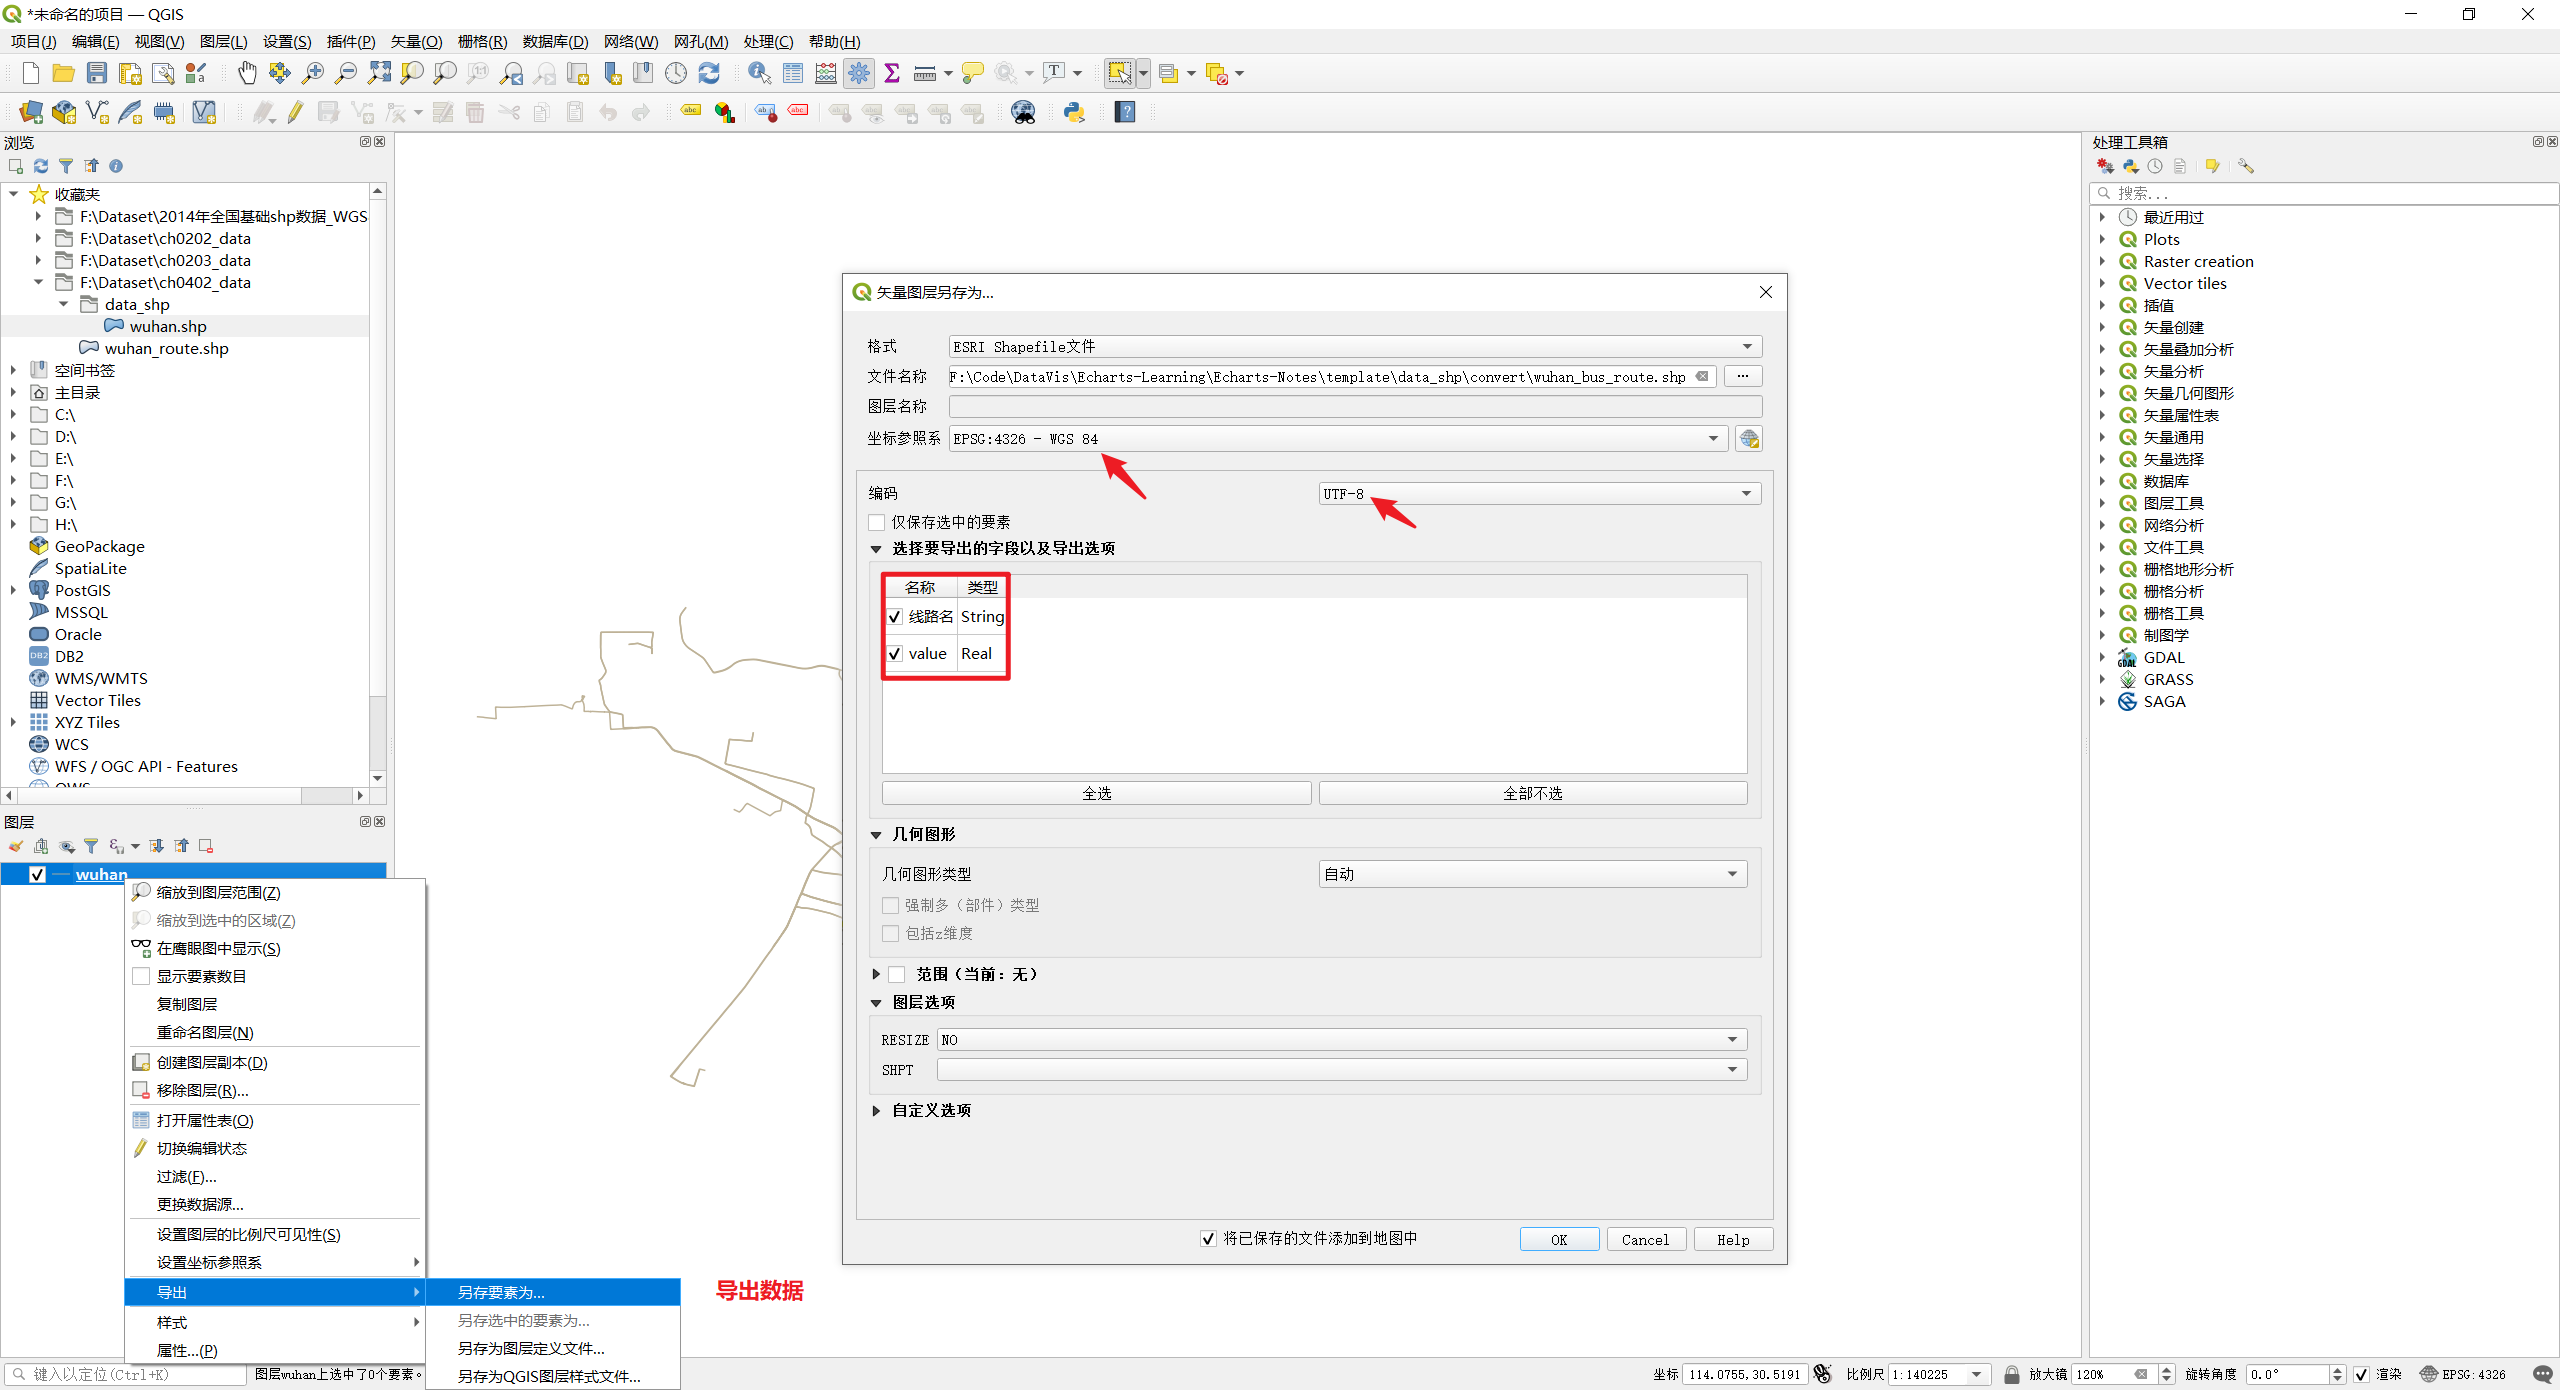
Task: Click the Help button in dialog
Action: tap(1733, 1240)
